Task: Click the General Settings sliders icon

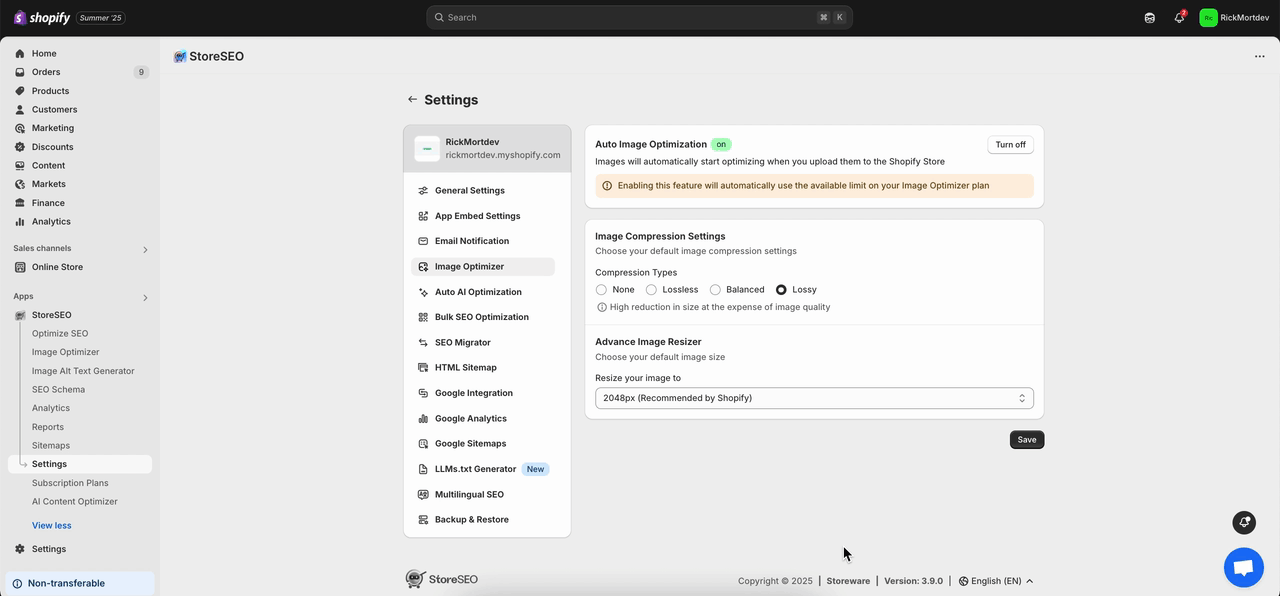Action: coord(424,191)
